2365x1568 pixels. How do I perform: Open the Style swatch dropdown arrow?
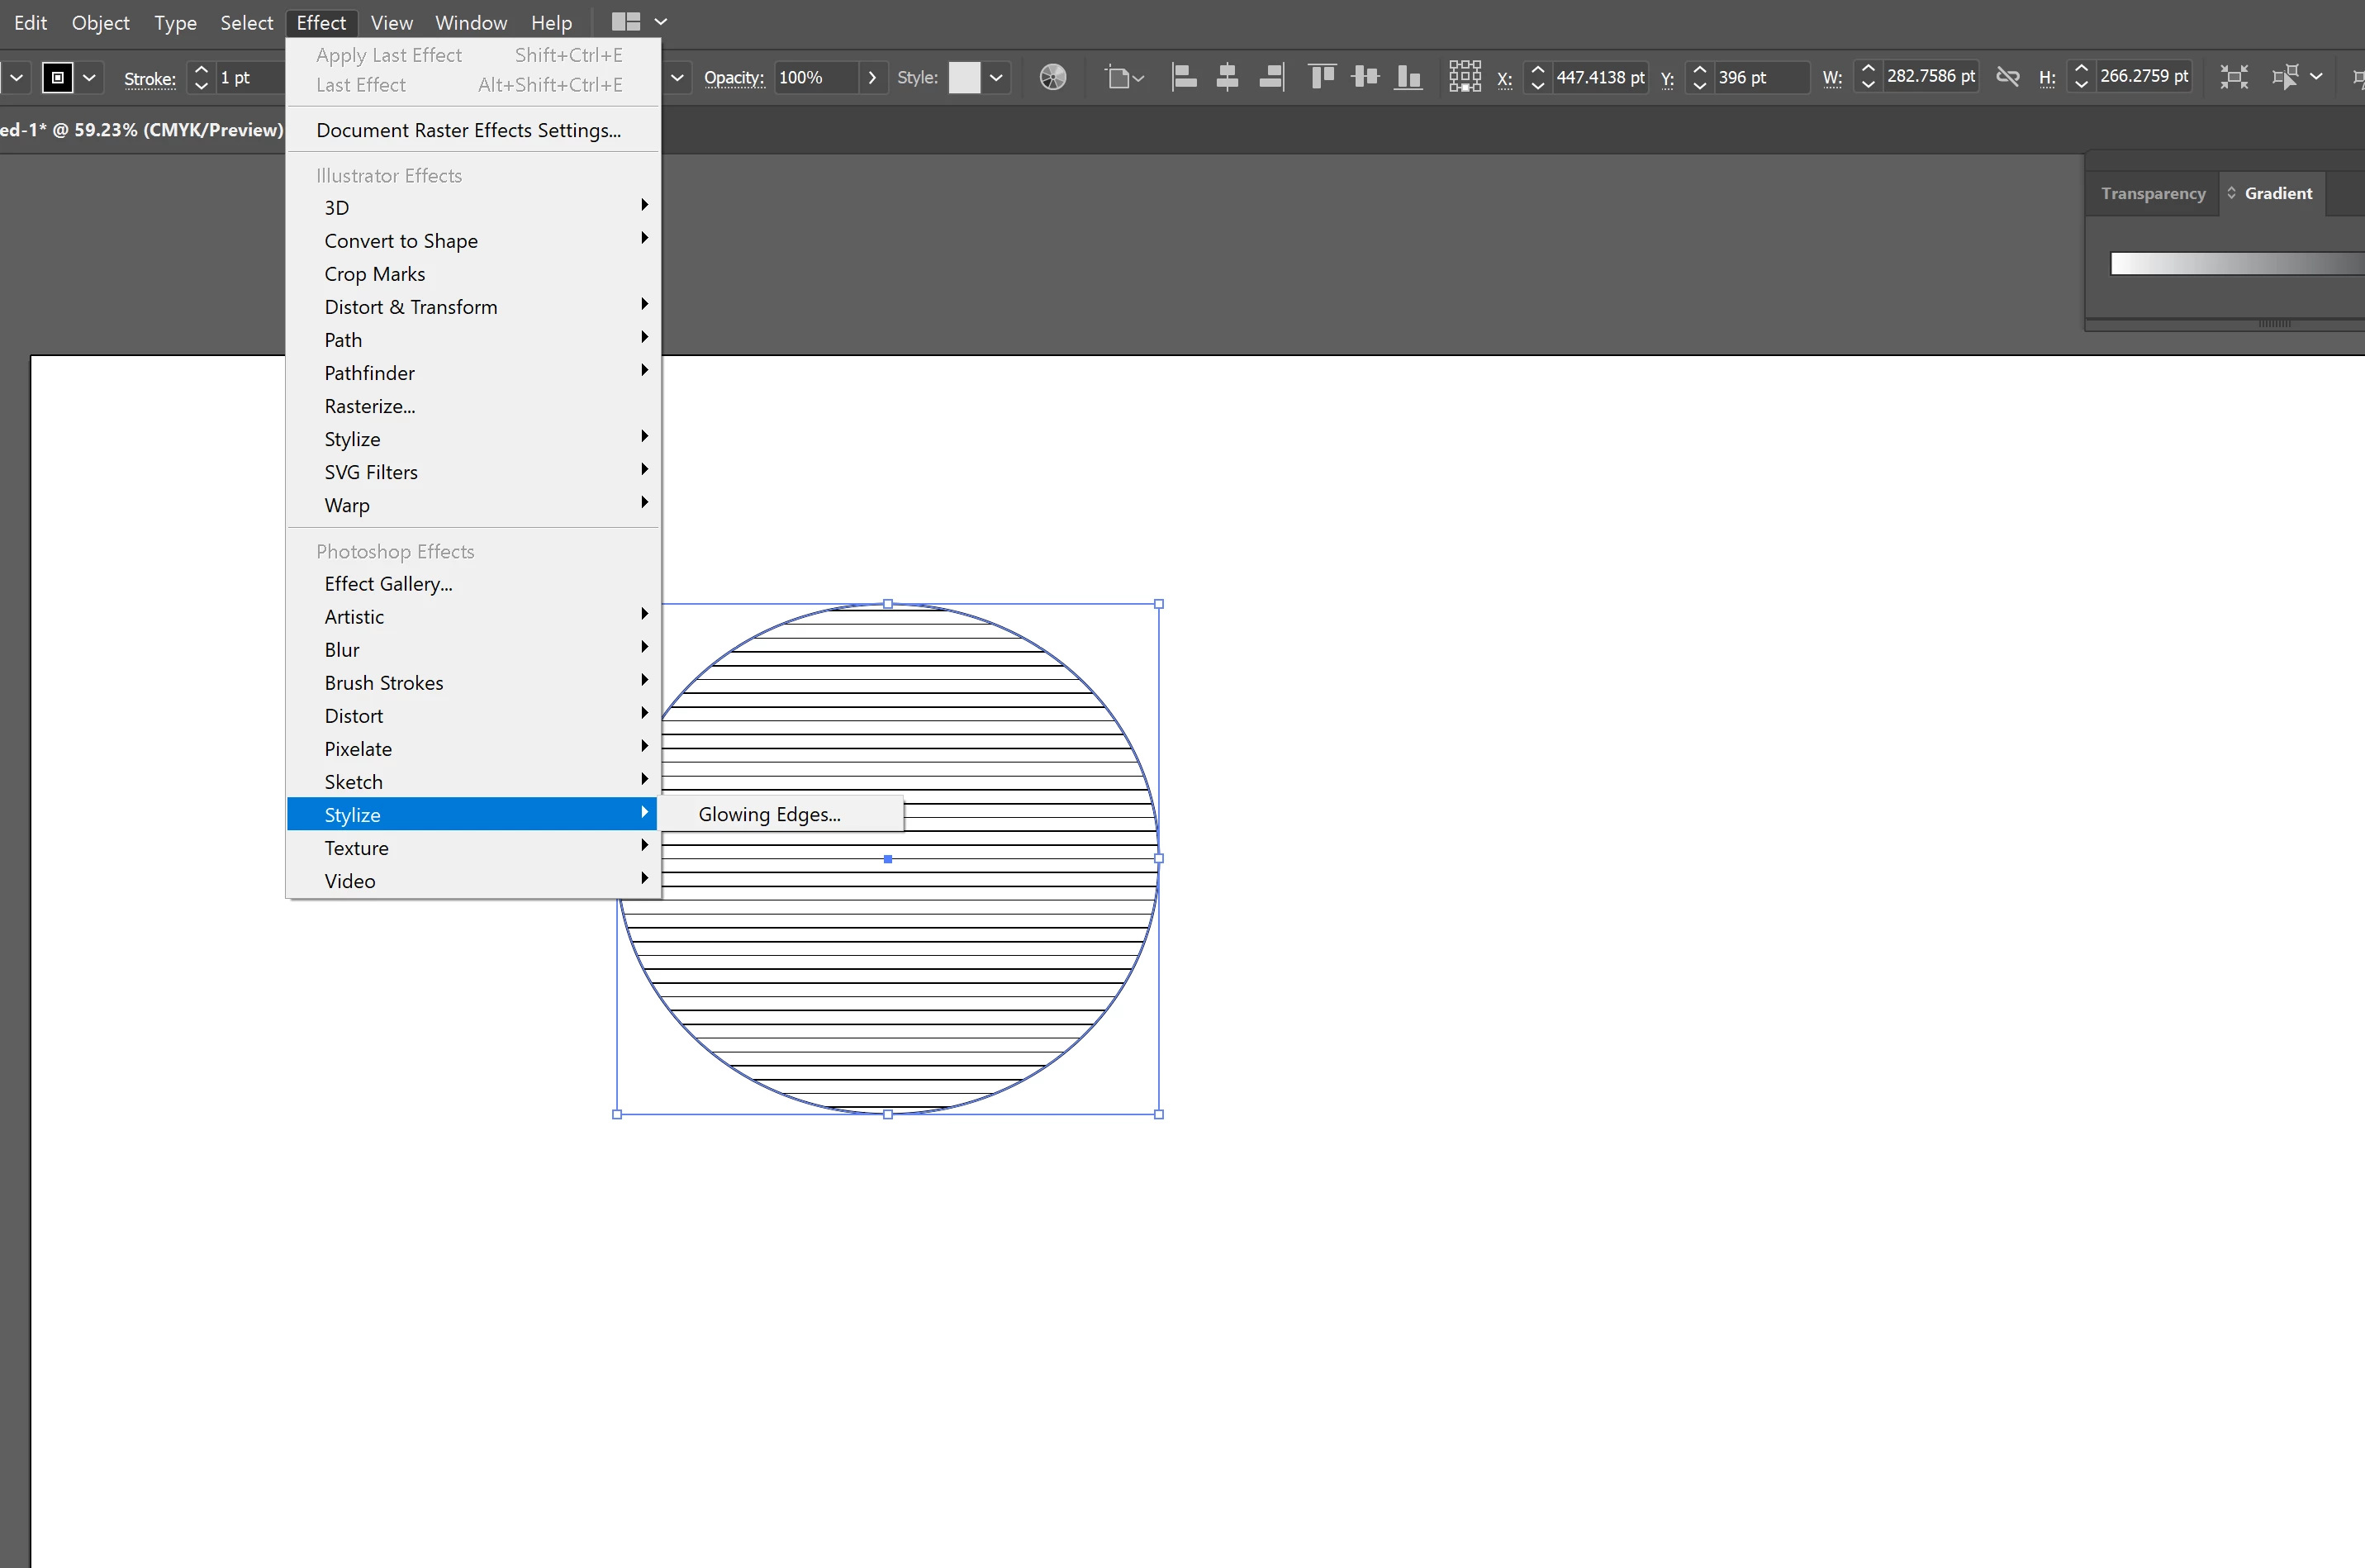click(996, 77)
